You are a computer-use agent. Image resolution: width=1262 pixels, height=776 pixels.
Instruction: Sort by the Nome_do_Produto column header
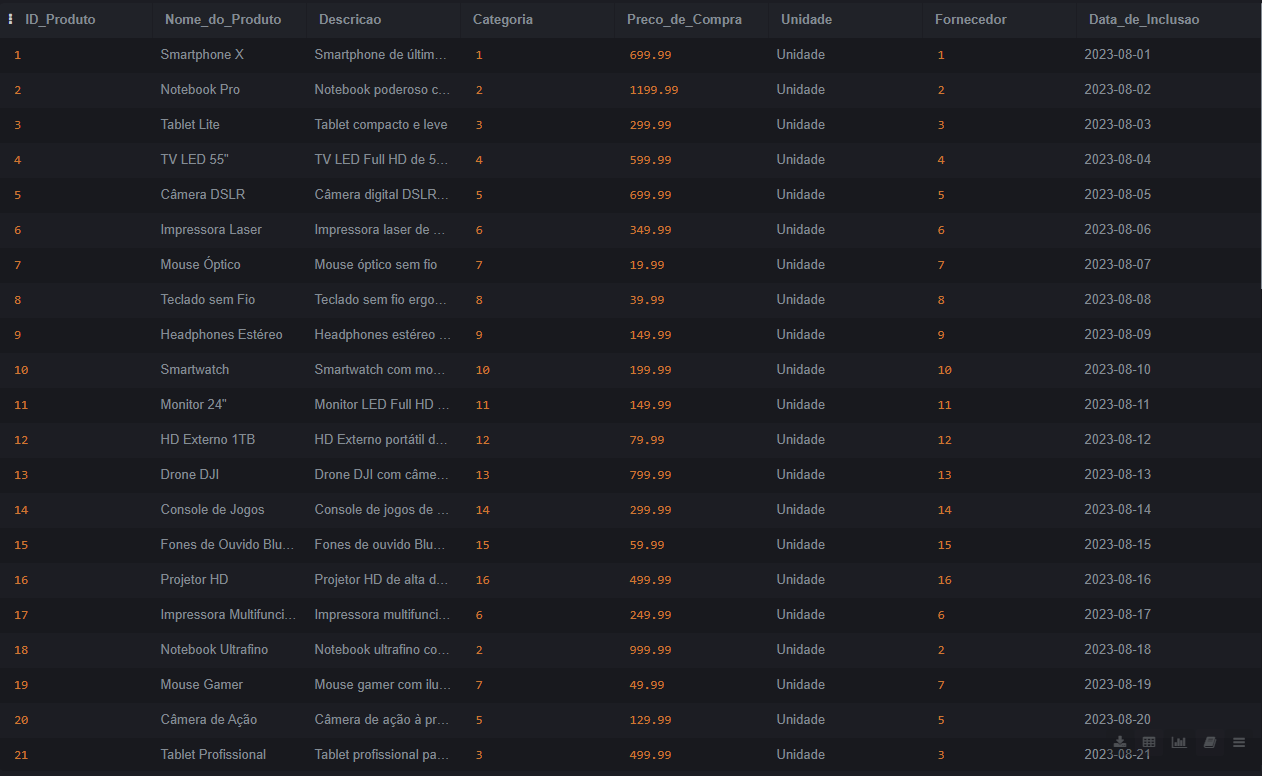[223, 19]
